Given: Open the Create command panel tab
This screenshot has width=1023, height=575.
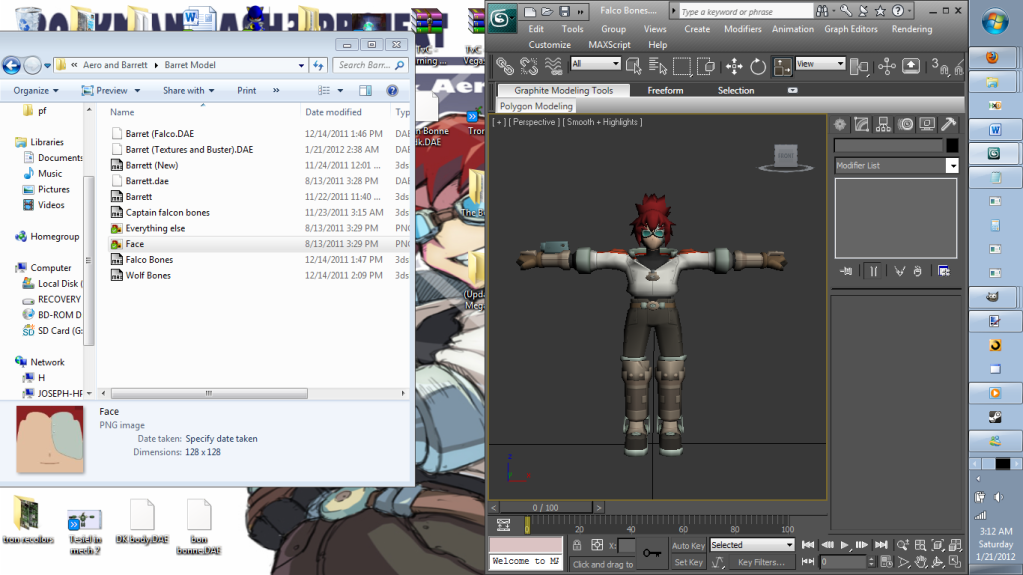Looking at the screenshot, I should pos(840,124).
